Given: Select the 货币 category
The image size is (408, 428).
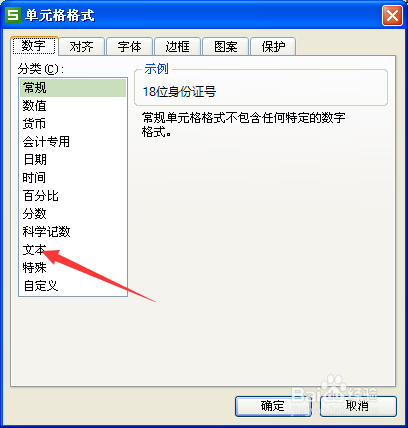Looking at the screenshot, I should click(x=73, y=124).
